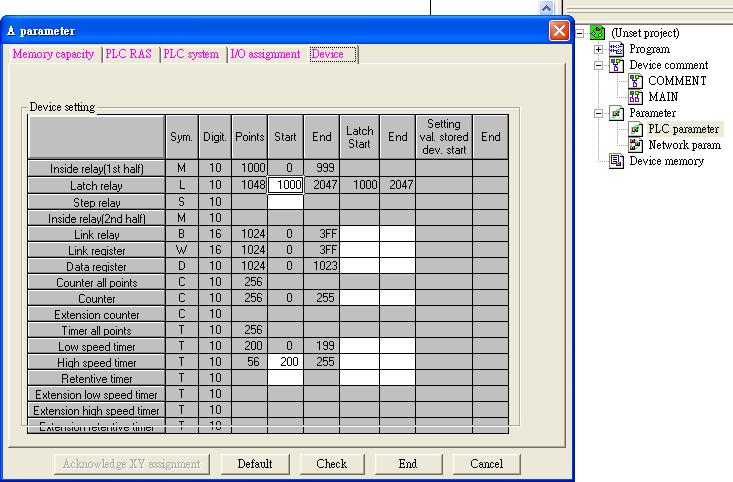Click the Cancel button
The height and width of the screenshot is (482, 733).
coord(486,464)
